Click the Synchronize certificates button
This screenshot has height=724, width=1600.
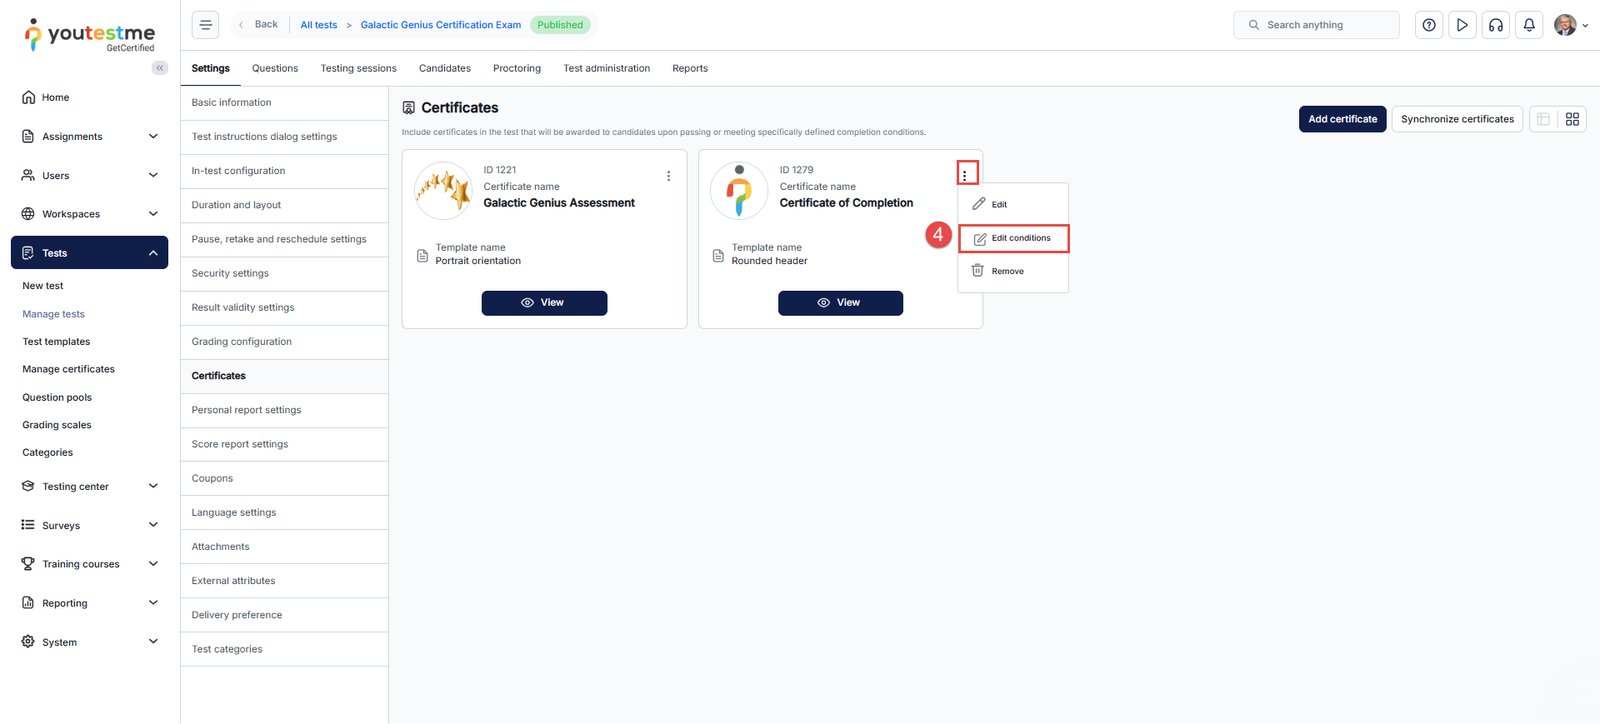[x=1457, y=119]
